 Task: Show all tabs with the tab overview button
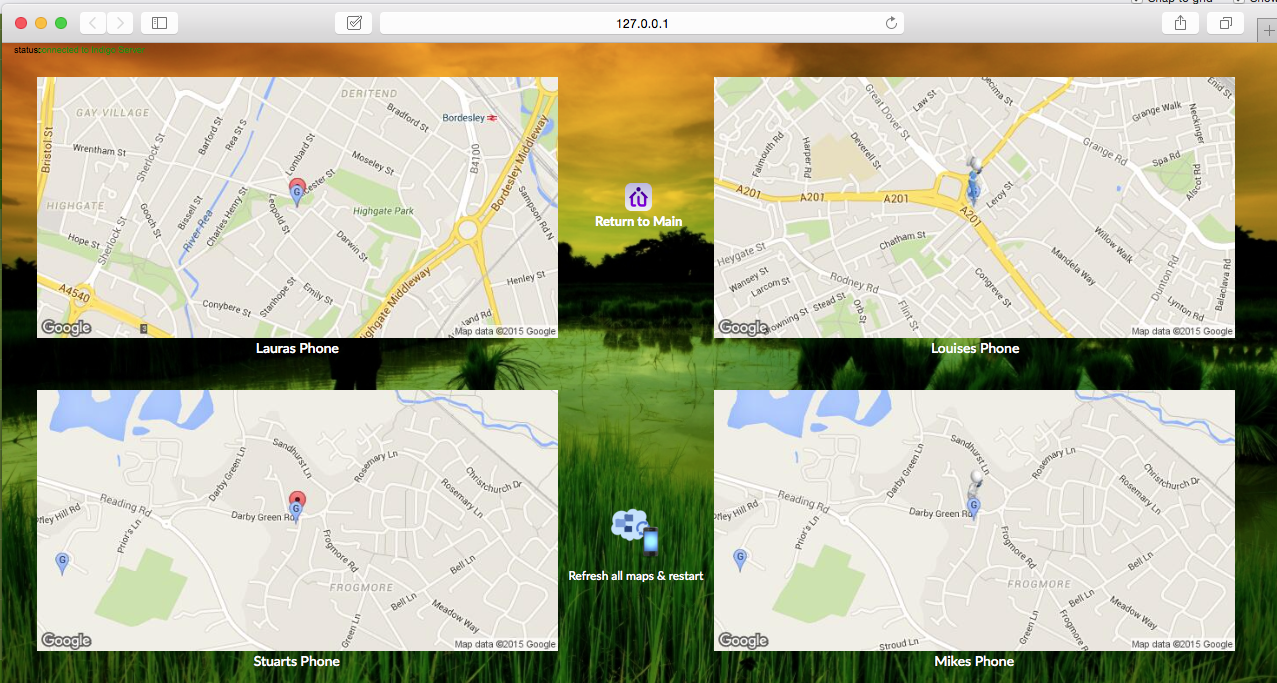(x=1226, y=22)
